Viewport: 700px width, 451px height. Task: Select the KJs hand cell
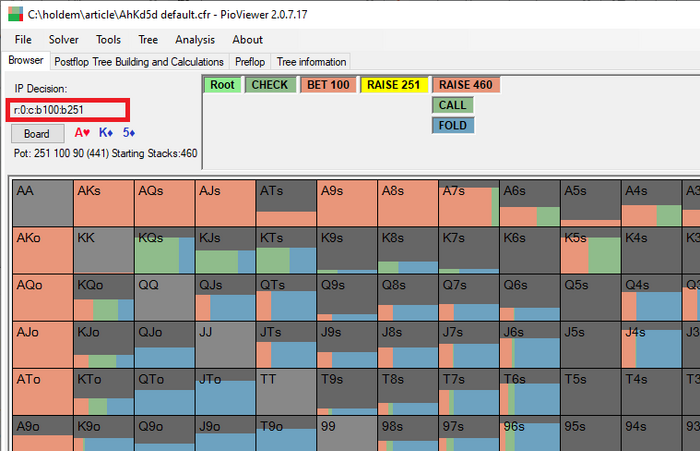pos(225,251)
